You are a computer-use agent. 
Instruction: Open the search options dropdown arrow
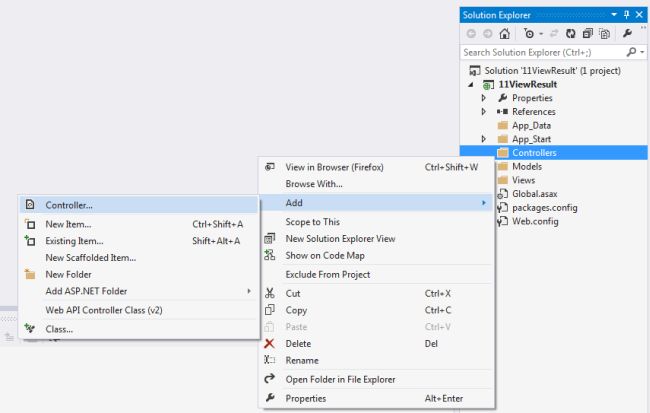pos(642,52)
